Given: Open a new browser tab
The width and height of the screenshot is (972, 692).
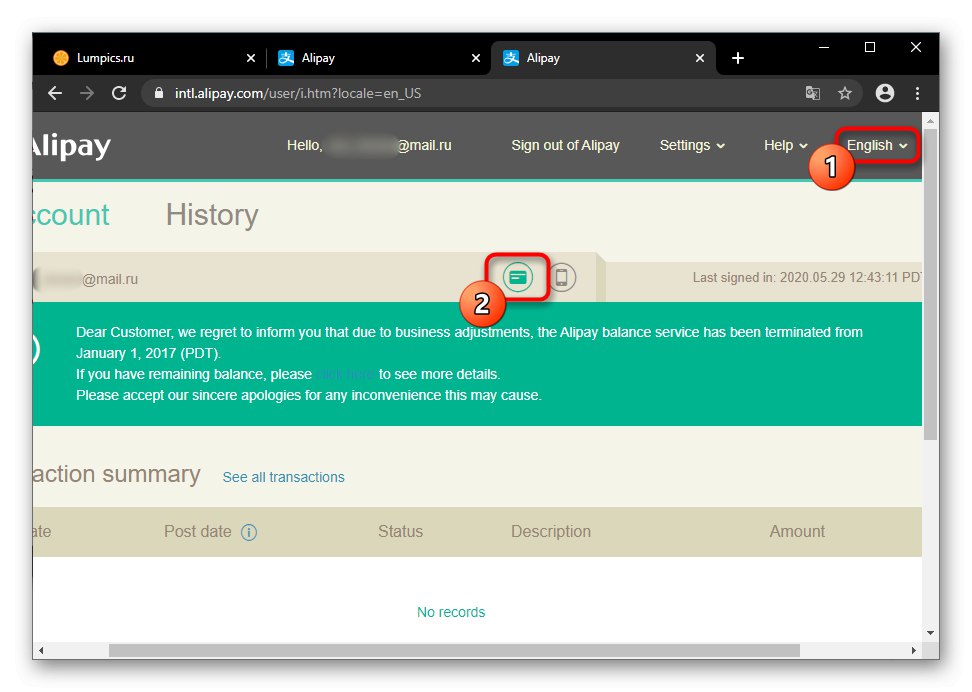Looking at the screenshot, I should pos(738,58).
